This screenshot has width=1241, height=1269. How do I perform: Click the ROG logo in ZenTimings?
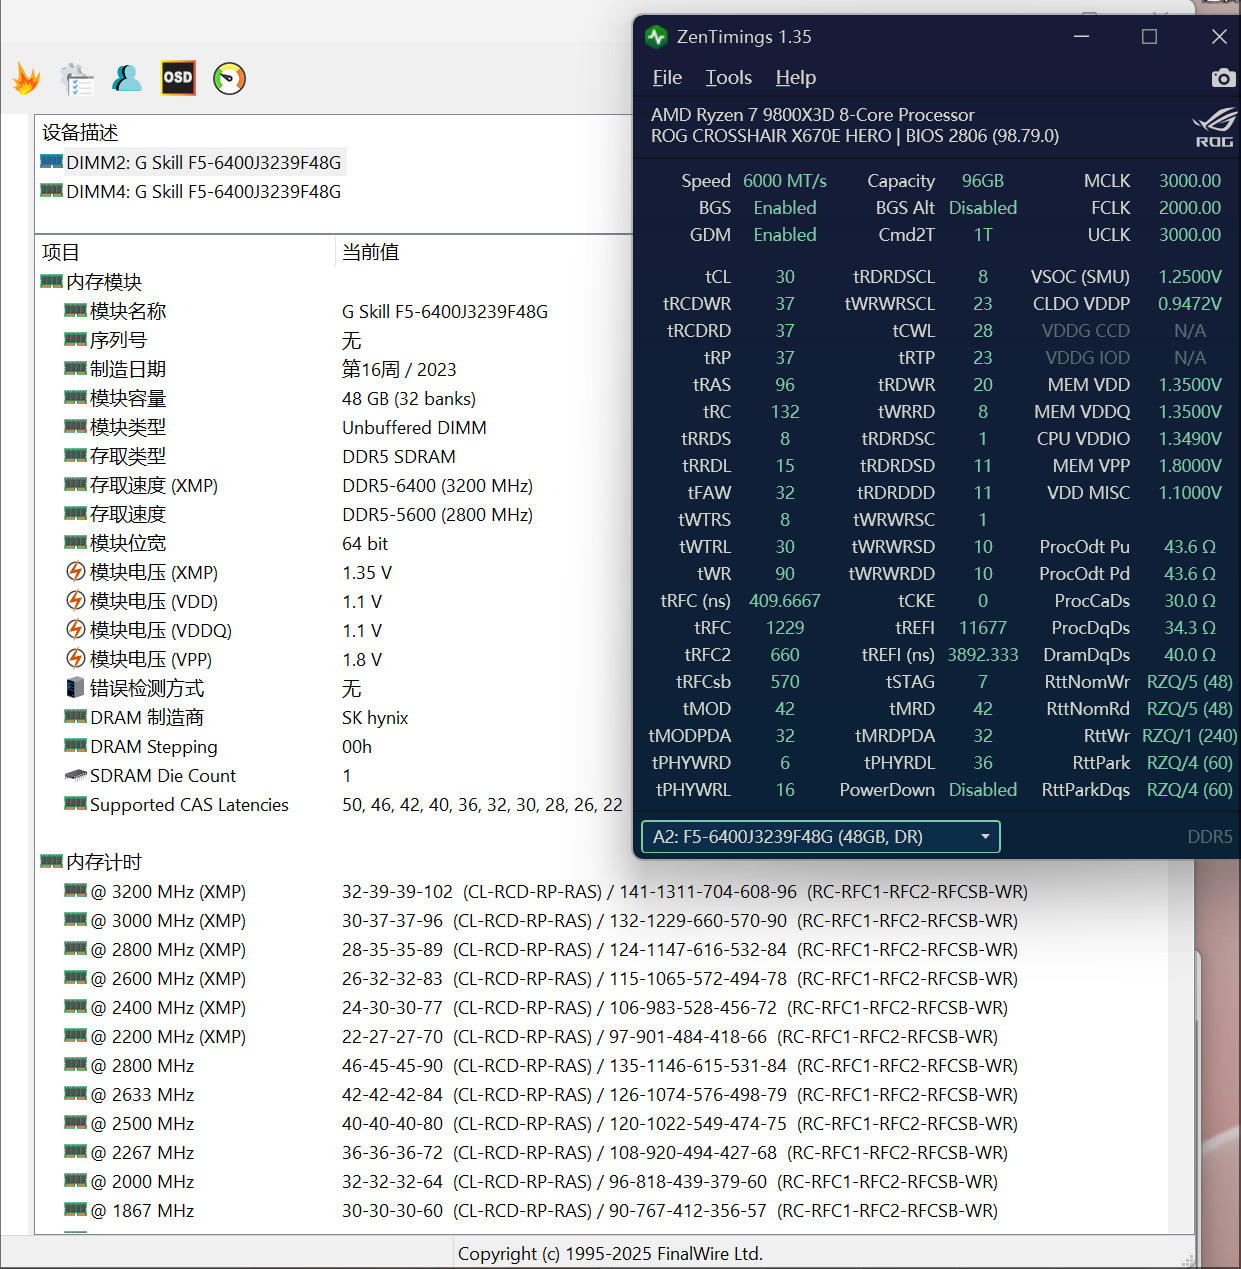point(1214,128)
